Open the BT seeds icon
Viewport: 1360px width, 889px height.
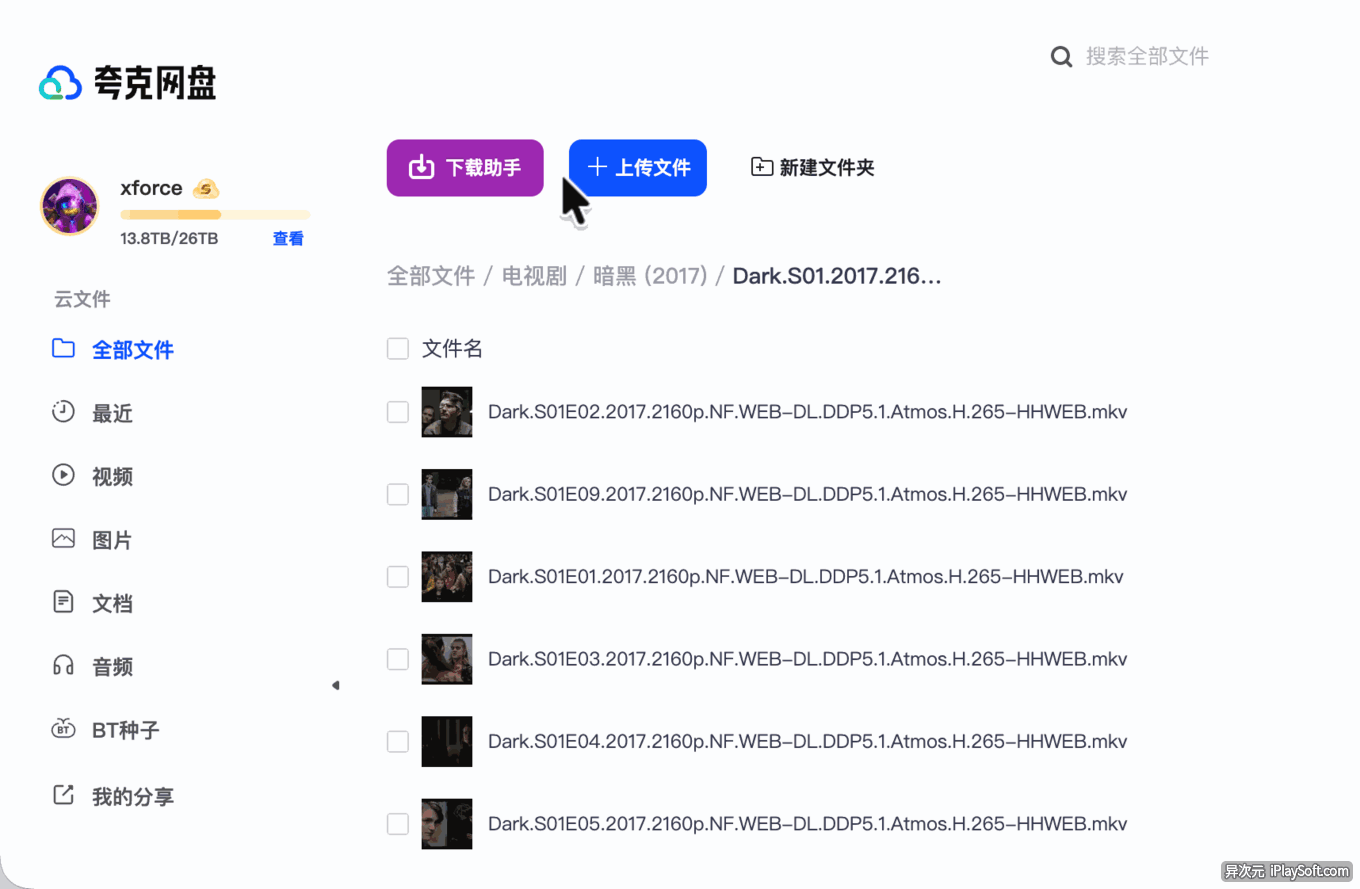(x=63, y=729)
